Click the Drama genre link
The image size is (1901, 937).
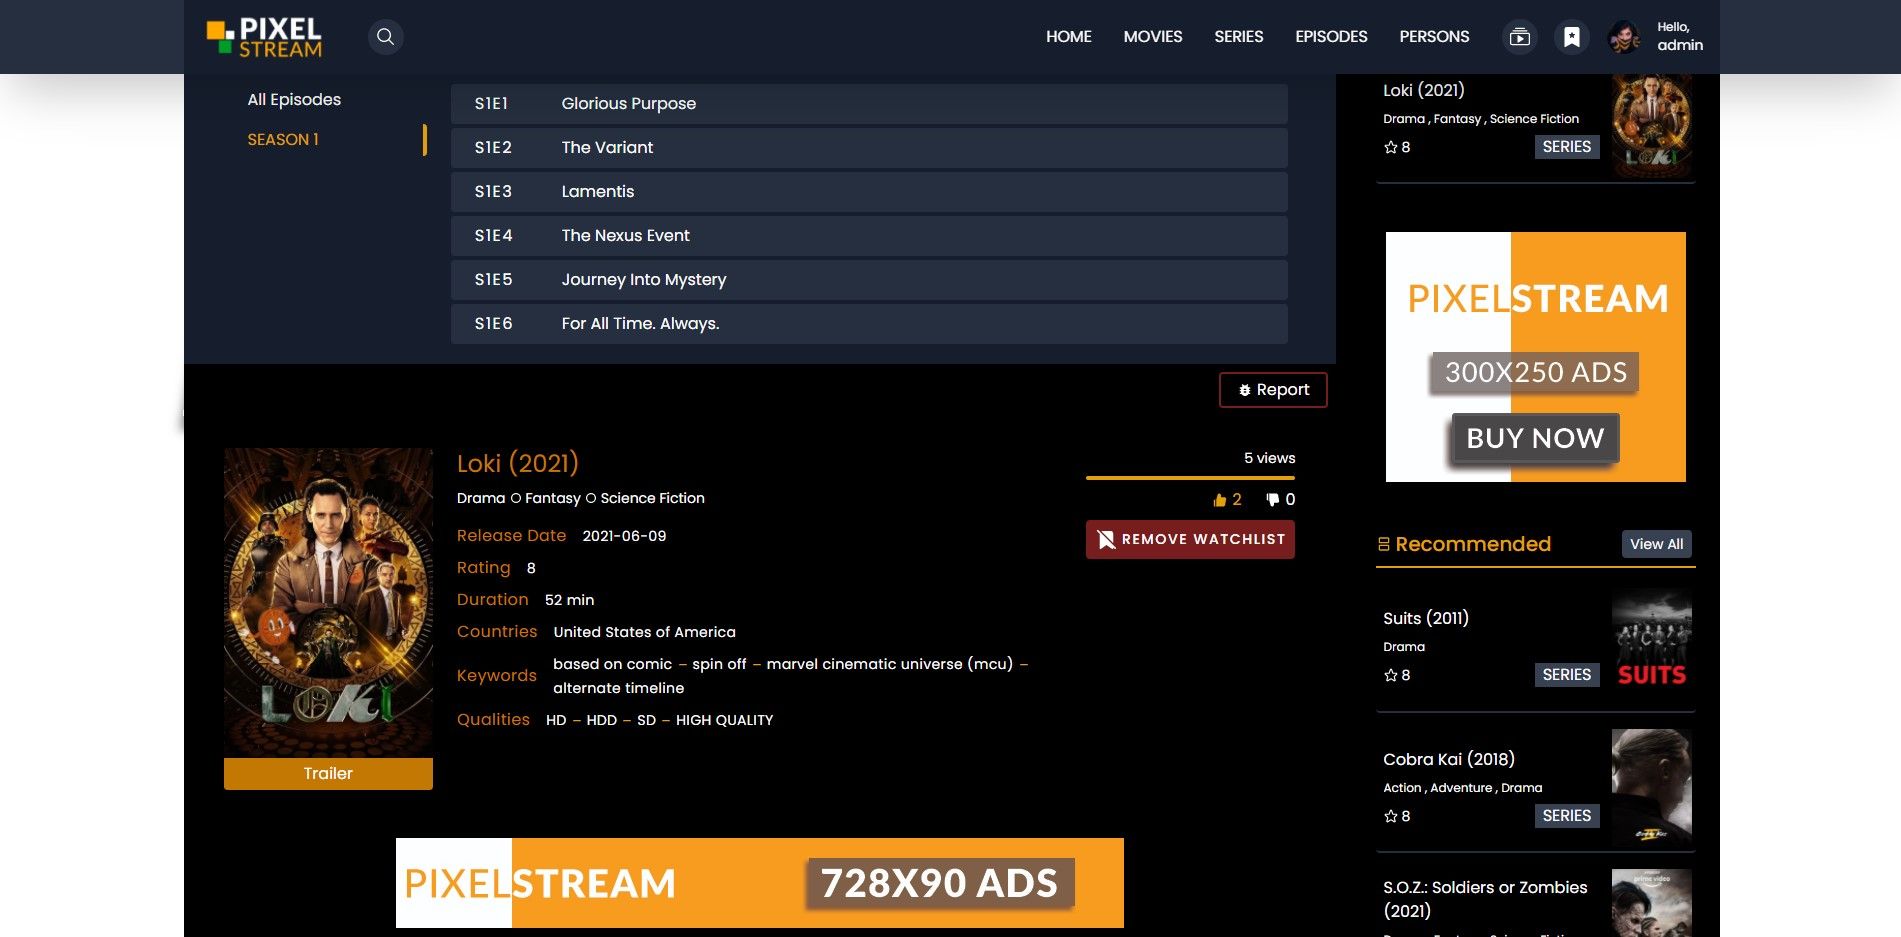coord(481,498)
